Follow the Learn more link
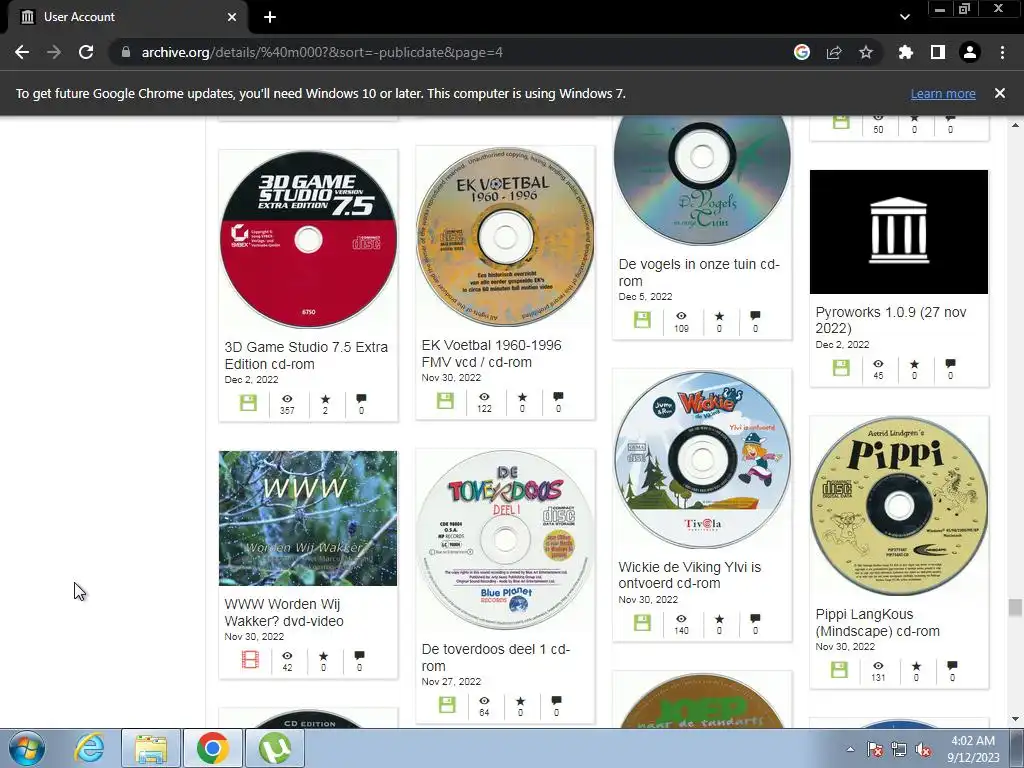The image size is (1024, 768). pos(943,93)
